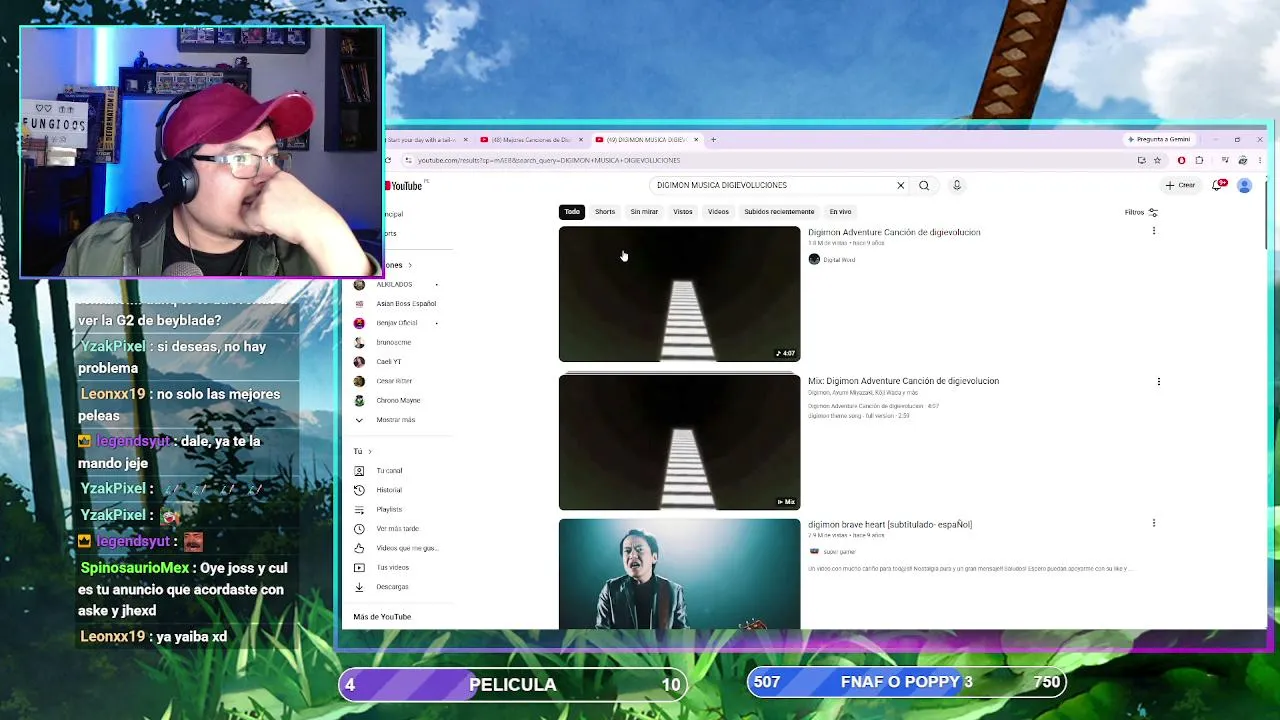Click the site info icon beside the URL
1280x720 pixels.
(408, 160)
